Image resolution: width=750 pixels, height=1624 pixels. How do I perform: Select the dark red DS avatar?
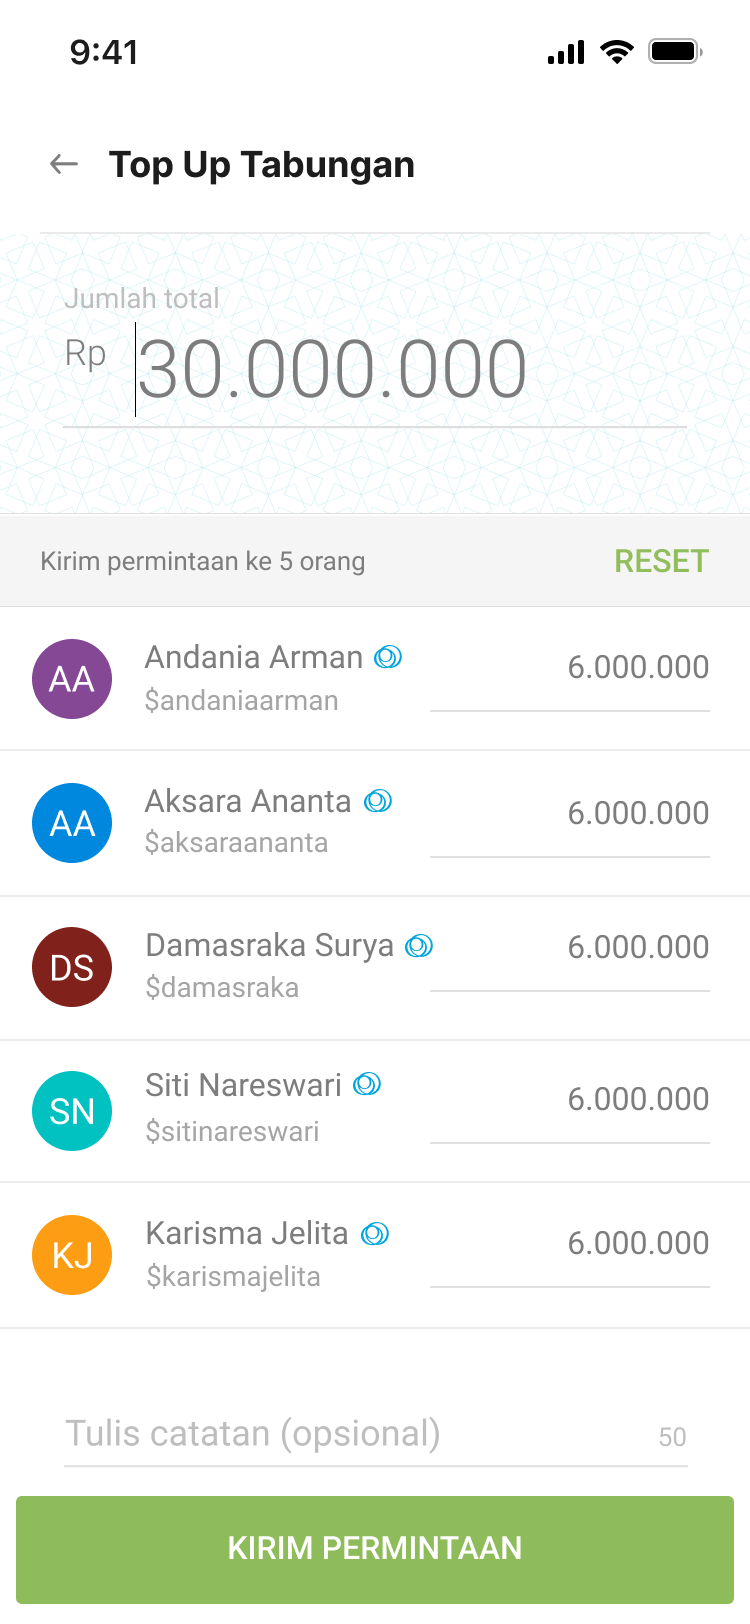pos(72,967)
